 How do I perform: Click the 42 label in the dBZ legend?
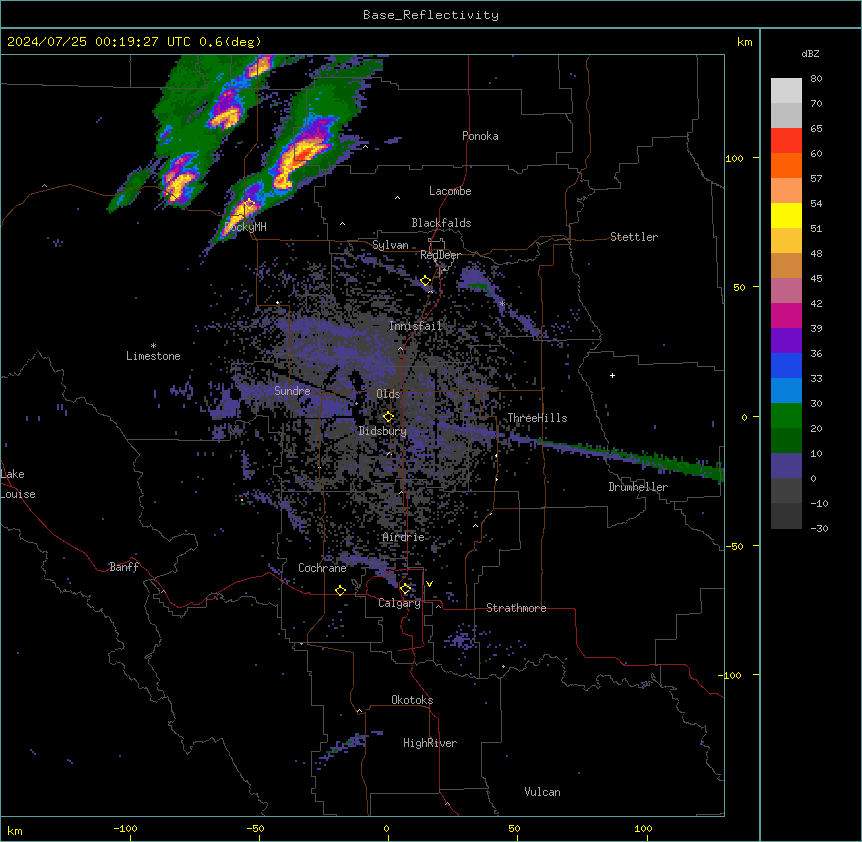pos(816,303)
